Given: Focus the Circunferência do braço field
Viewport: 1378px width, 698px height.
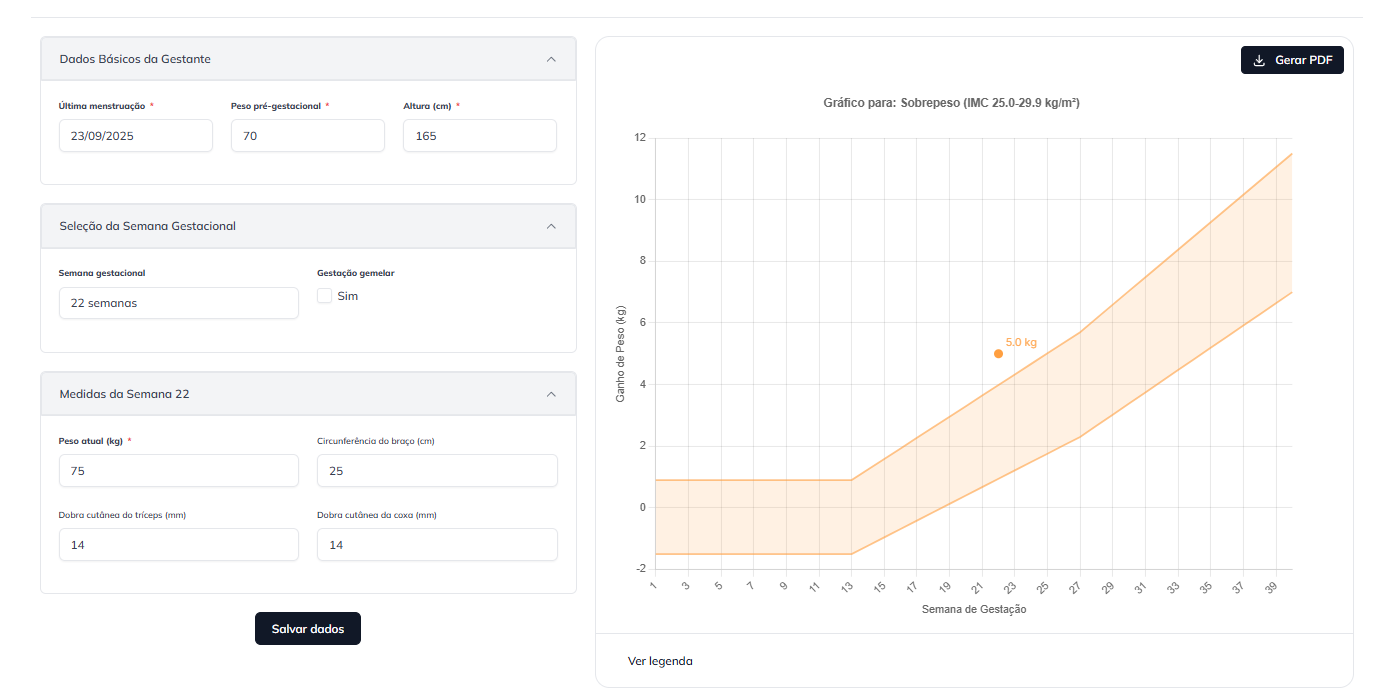Looking at the screenshot, I should click(x=437, y=471).
